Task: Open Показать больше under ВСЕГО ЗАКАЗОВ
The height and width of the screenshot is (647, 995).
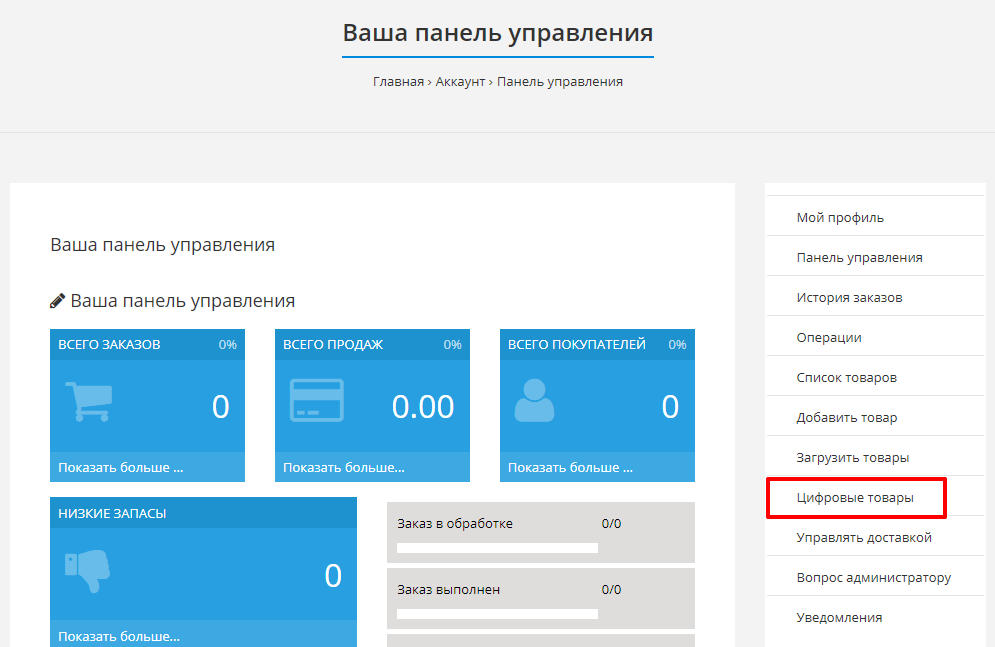Action: [121, 467]
